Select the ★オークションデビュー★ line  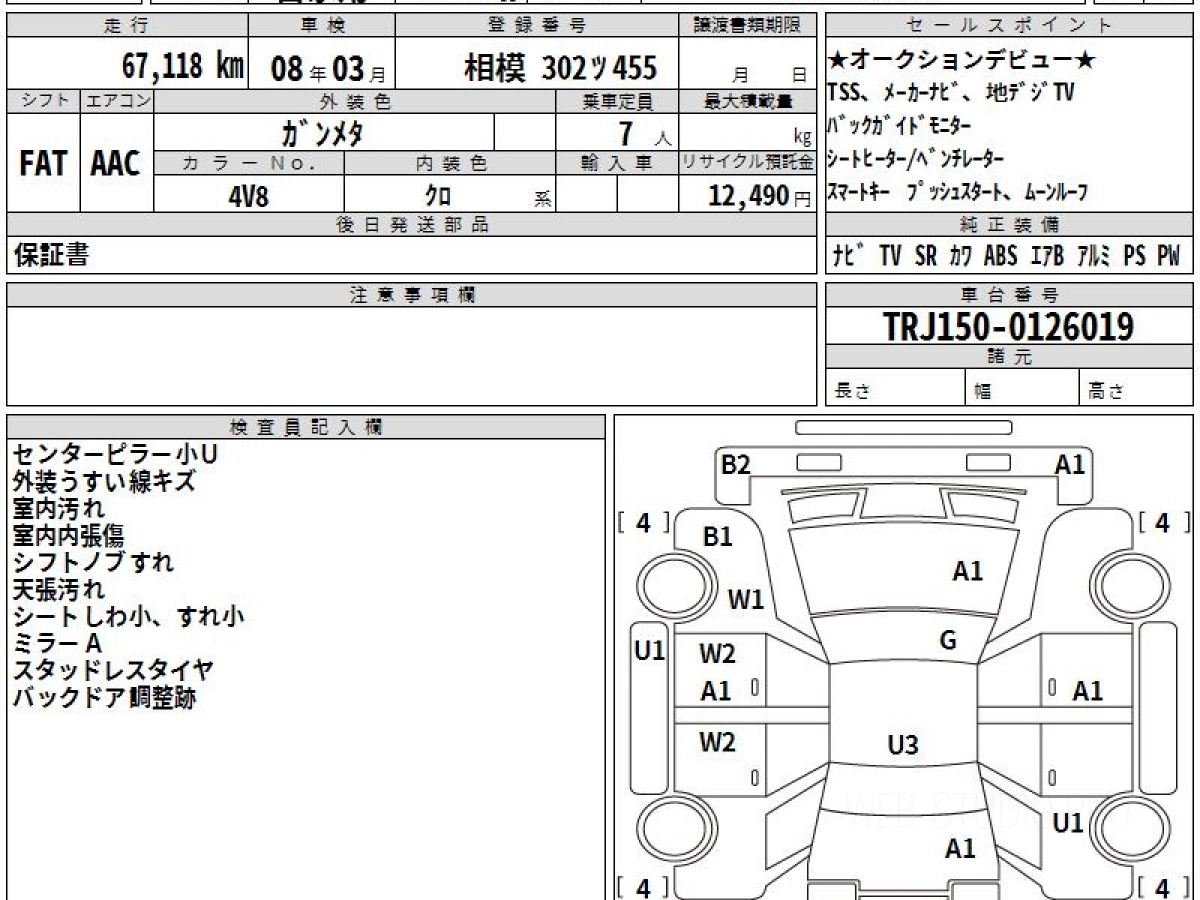(x=962, y=61)
